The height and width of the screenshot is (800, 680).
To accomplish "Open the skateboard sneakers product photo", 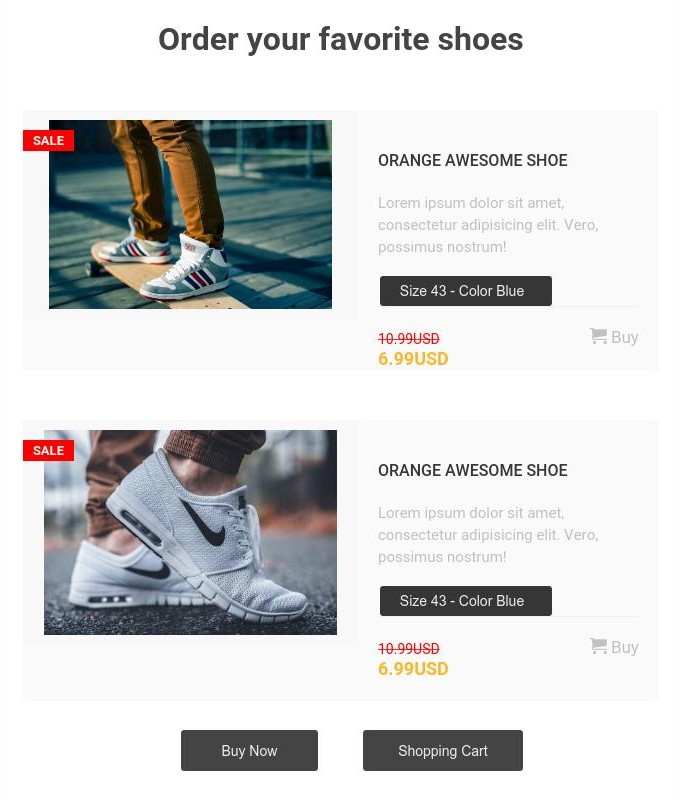I will click(x=190, y=214).
